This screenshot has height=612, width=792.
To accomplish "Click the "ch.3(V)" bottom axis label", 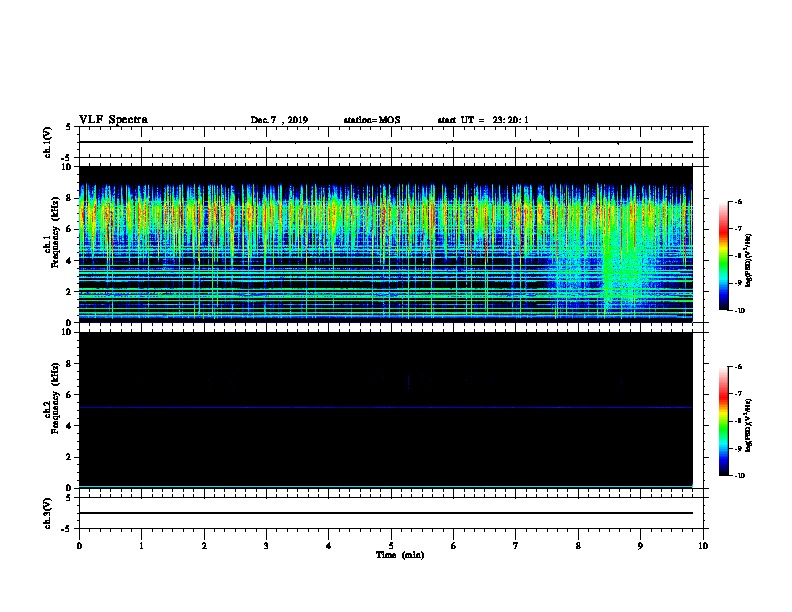I will click(x=48, y=513).
